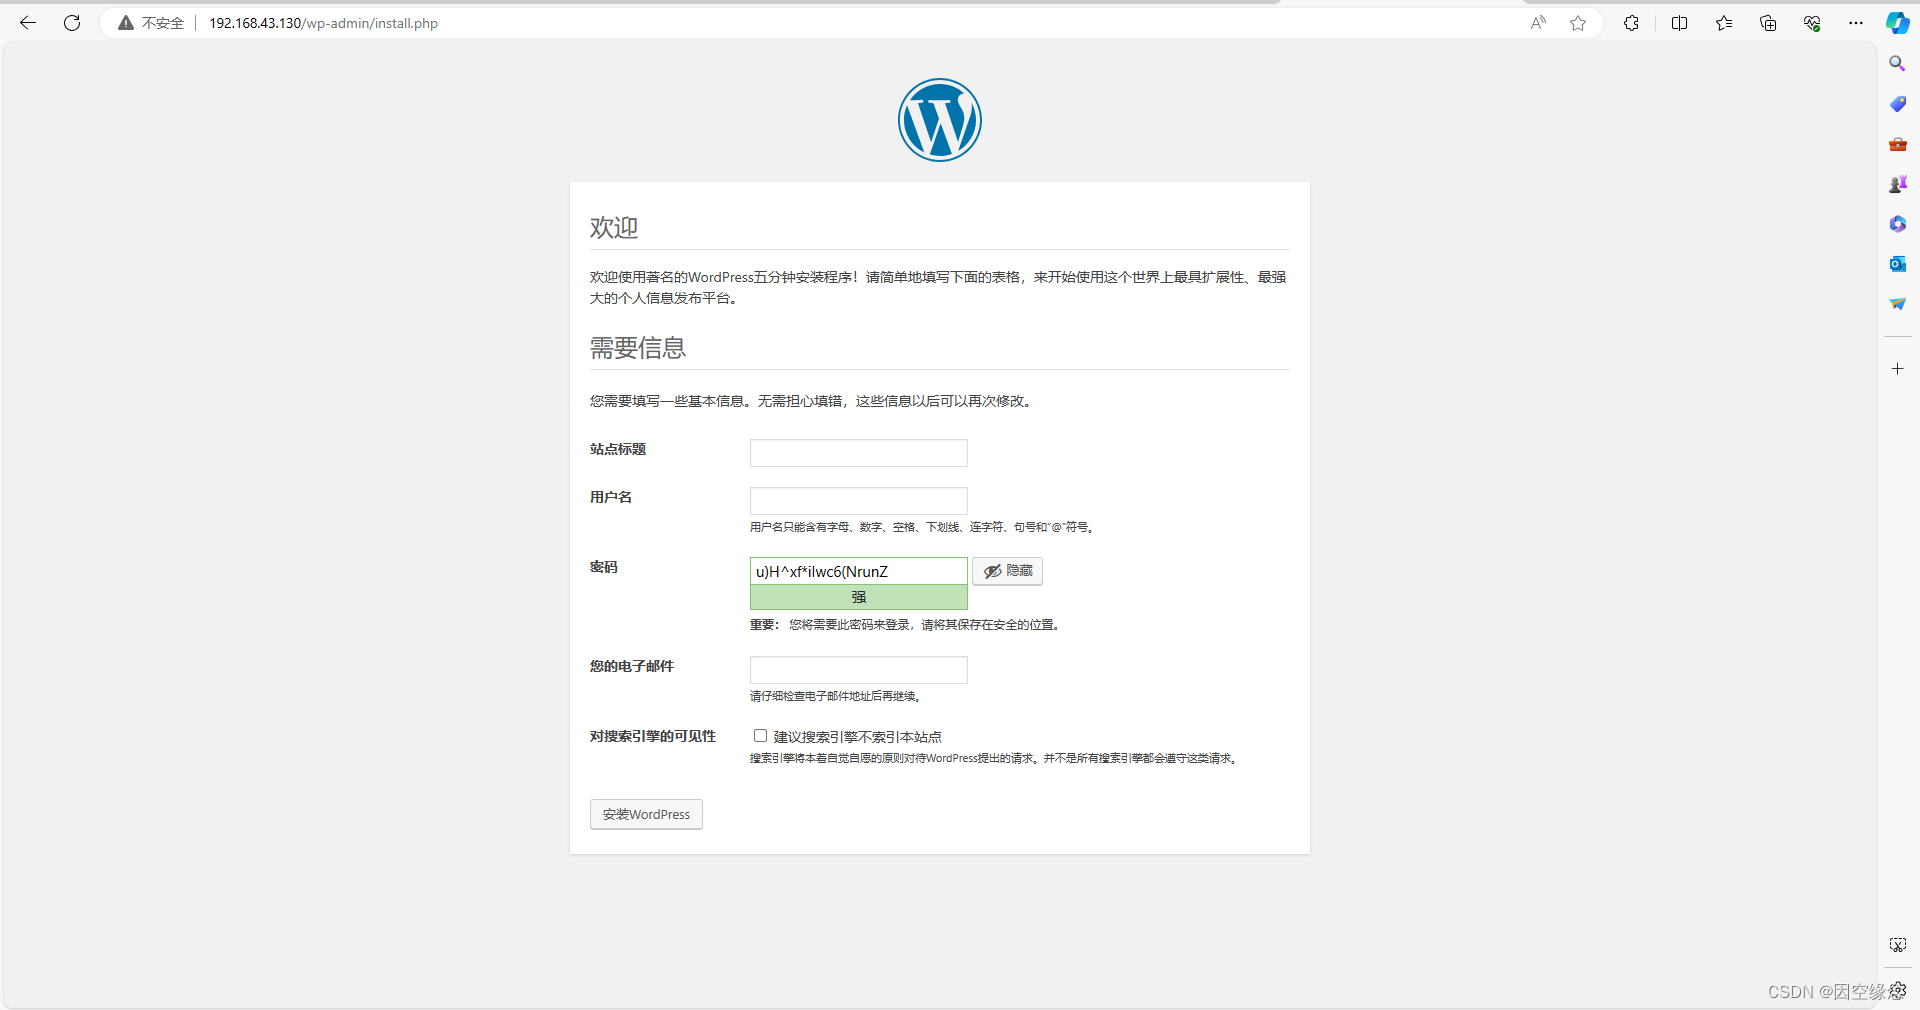Enable split screen view
Screen dimensions: 1920x1010
tap(1680, 22)
